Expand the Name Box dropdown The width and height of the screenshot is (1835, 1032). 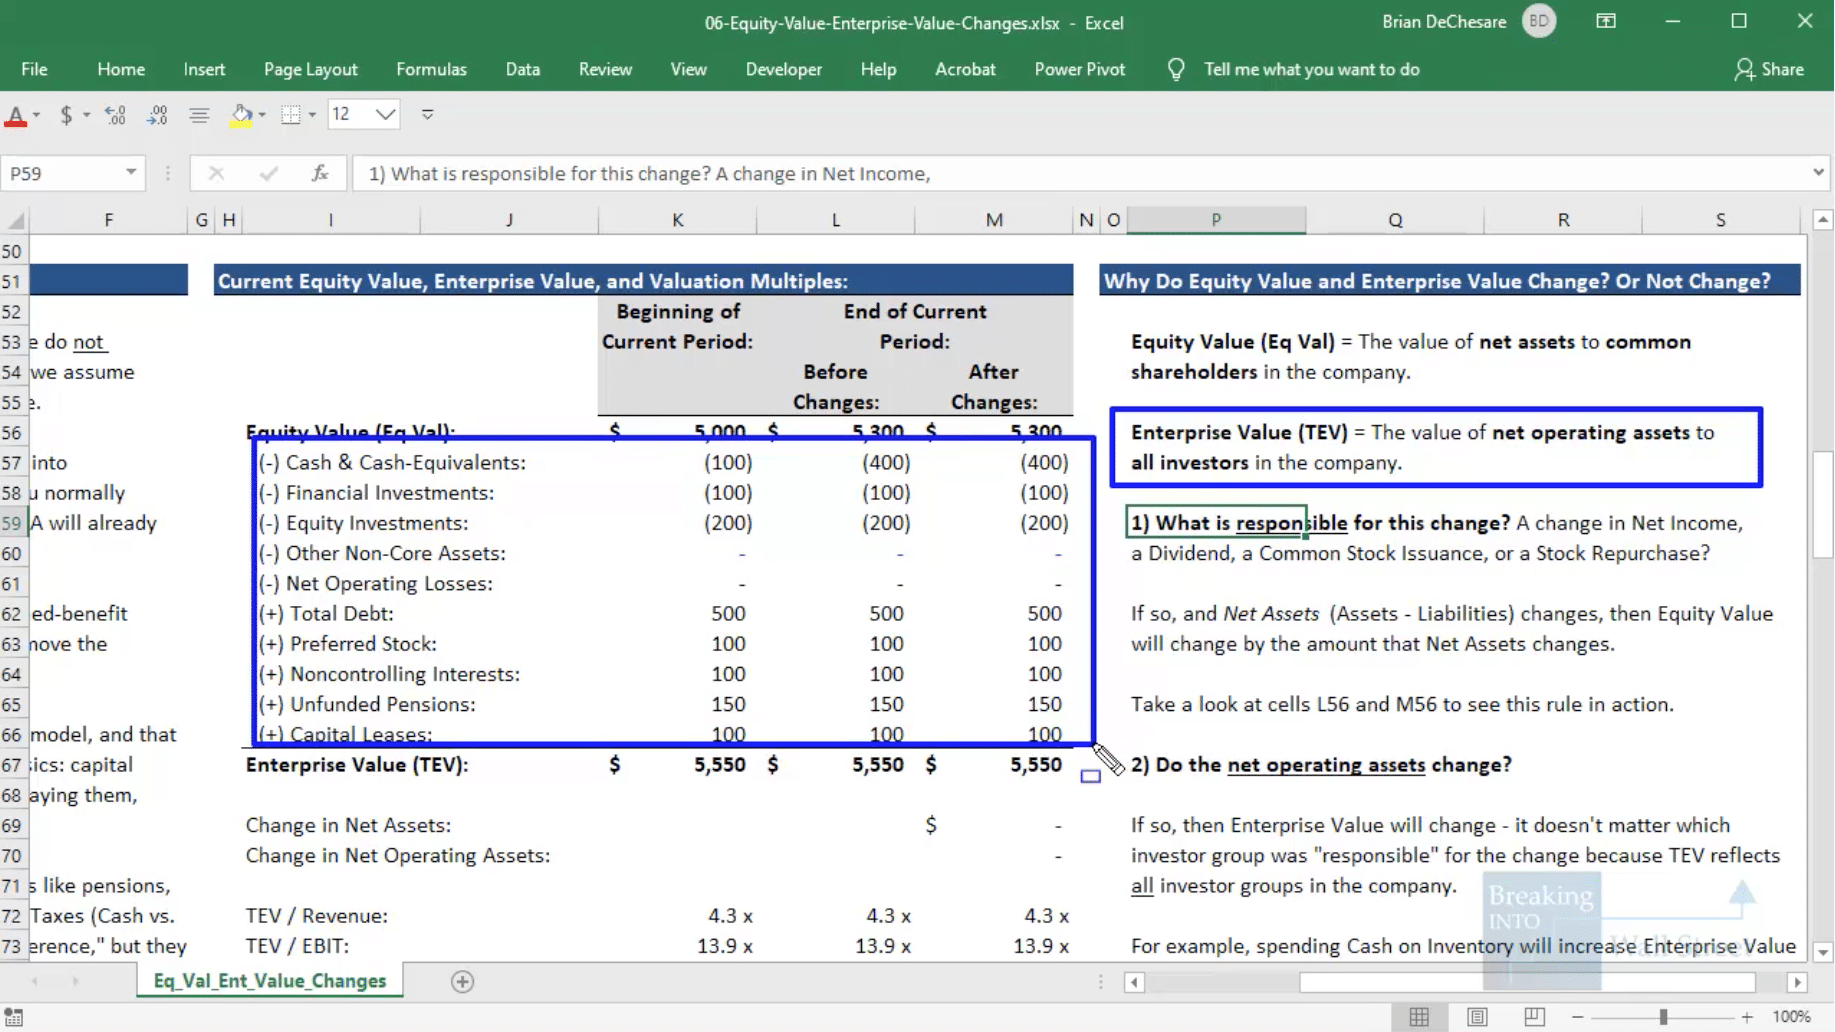(131, 173)
